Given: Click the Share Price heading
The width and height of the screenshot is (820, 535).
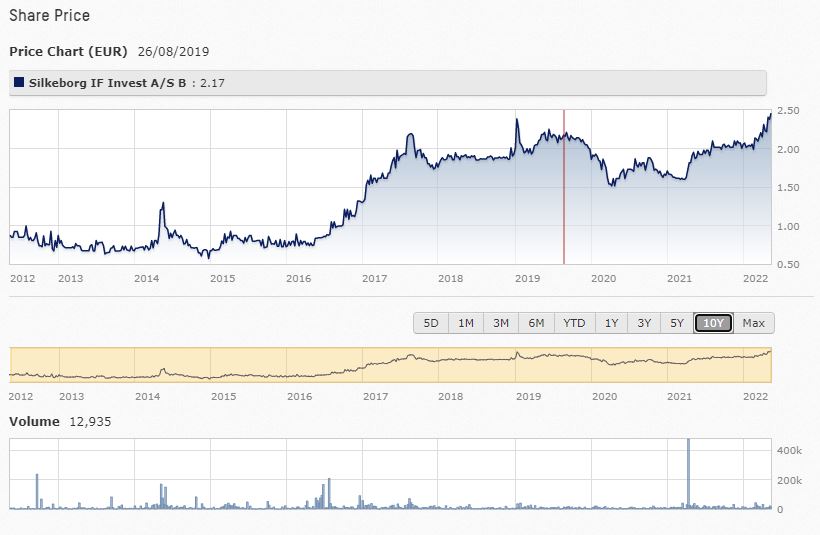Looking at the screenshot, I should (49, 16).
